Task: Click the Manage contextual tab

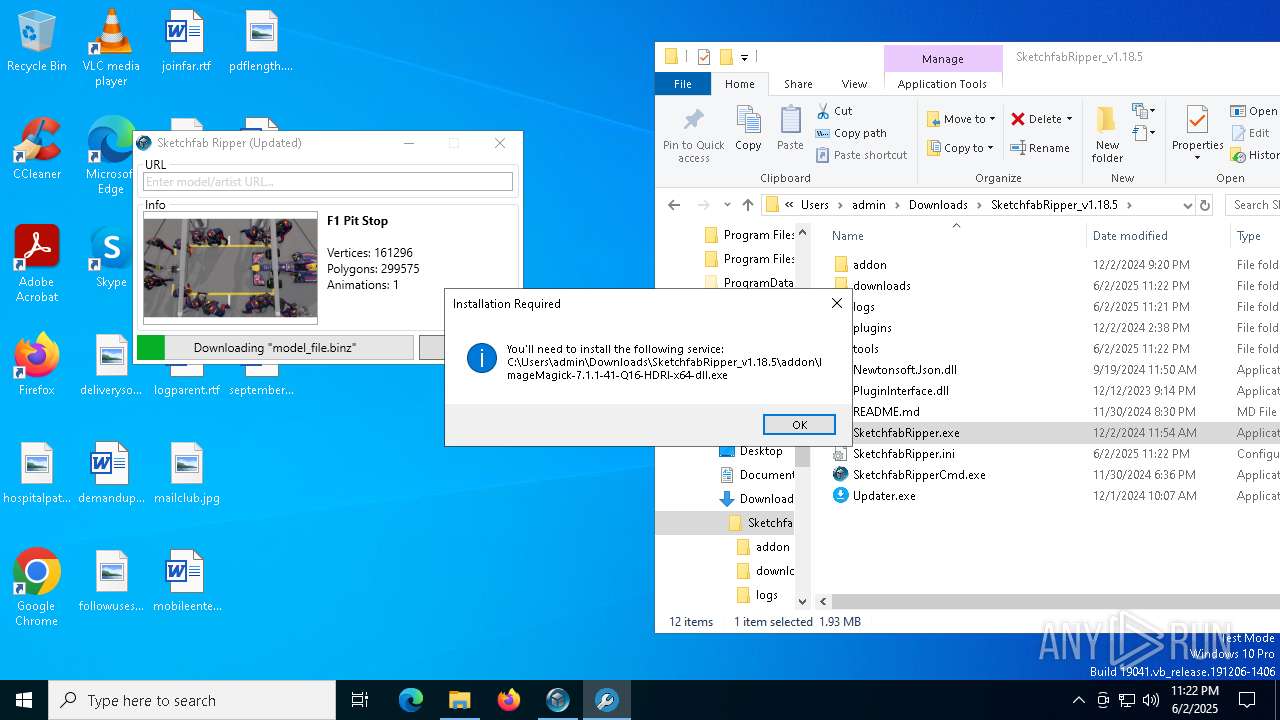Action: click(943, 59)
